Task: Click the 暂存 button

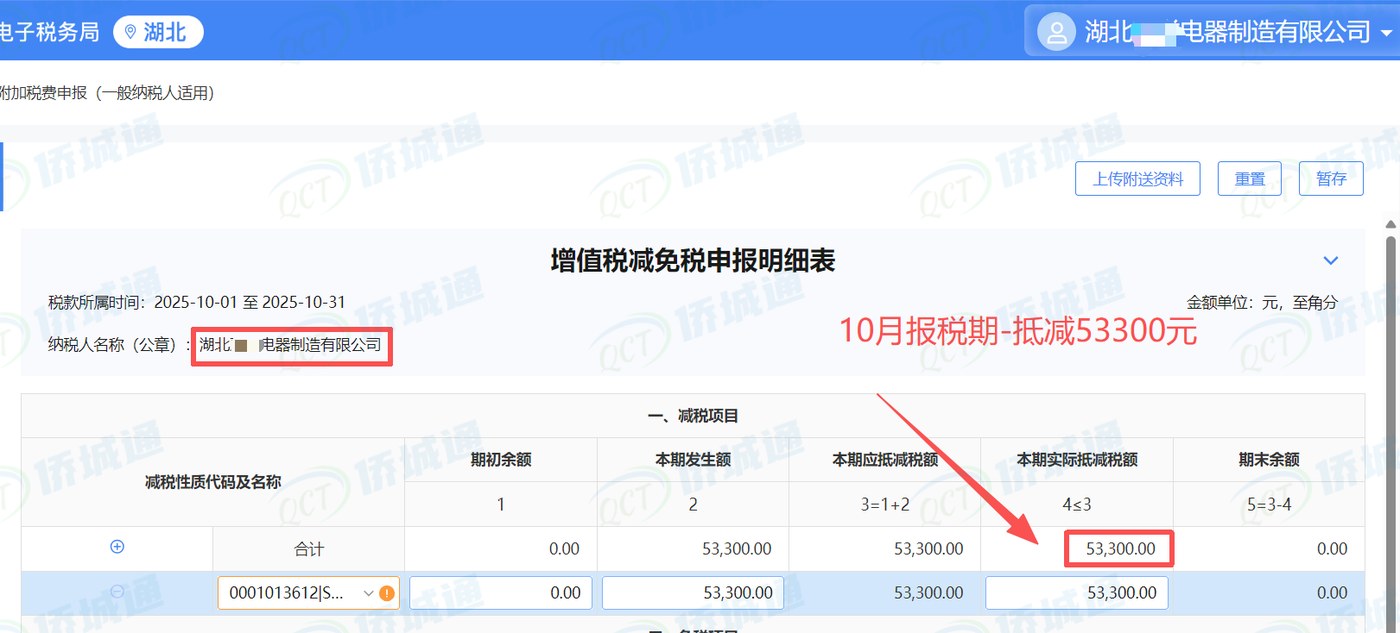Action: [1331, 179]
